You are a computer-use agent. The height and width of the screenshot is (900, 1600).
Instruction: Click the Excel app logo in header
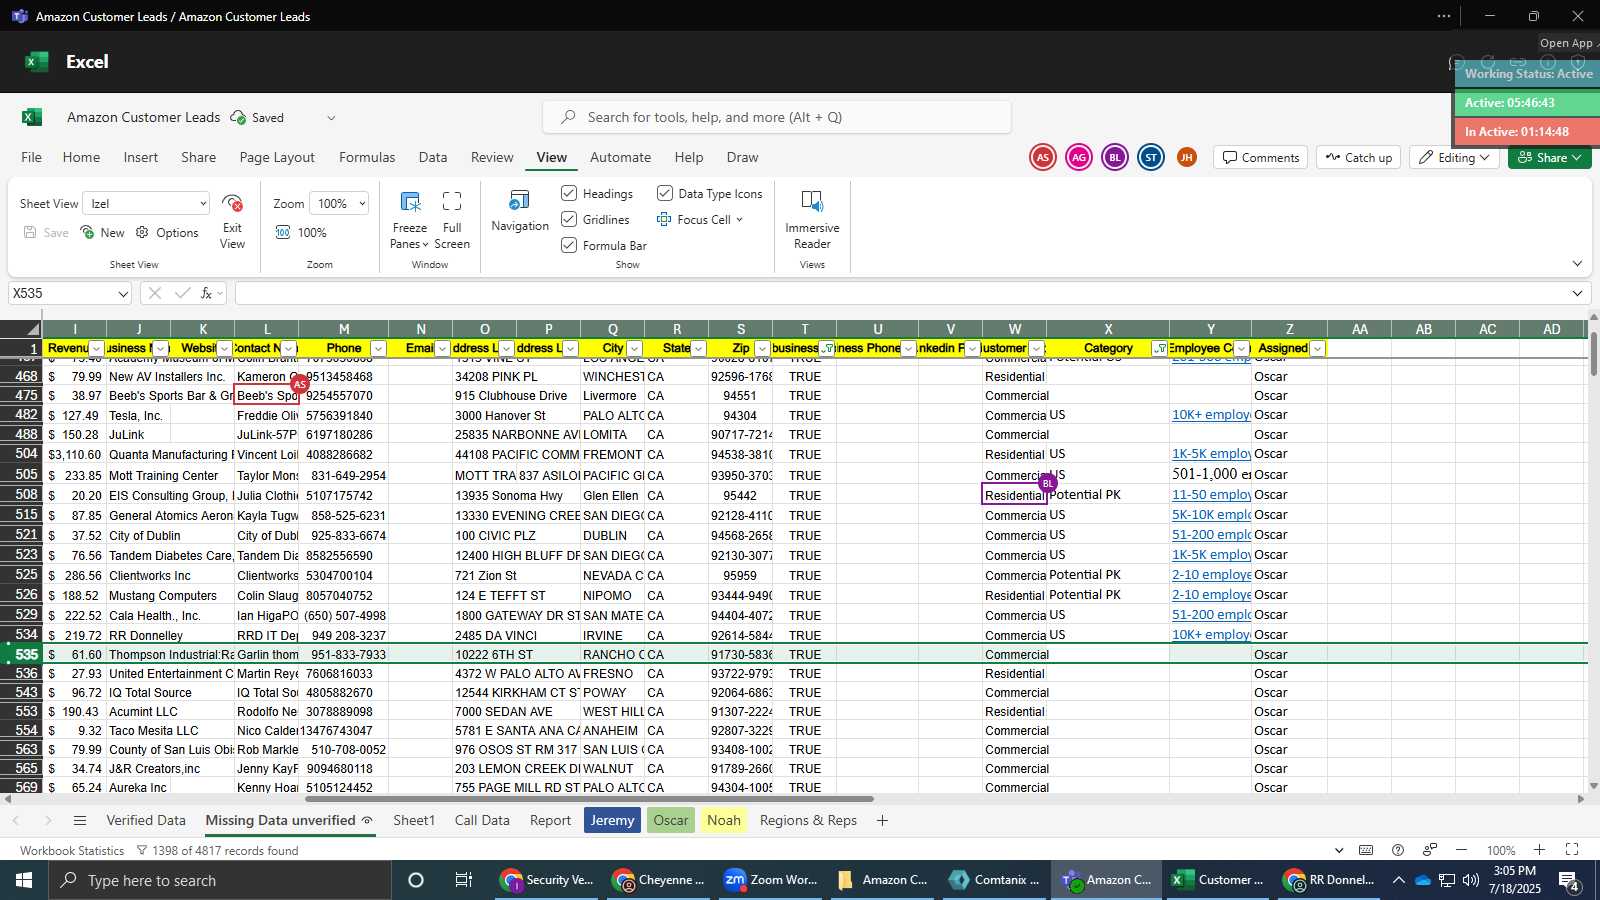point(37,61)
